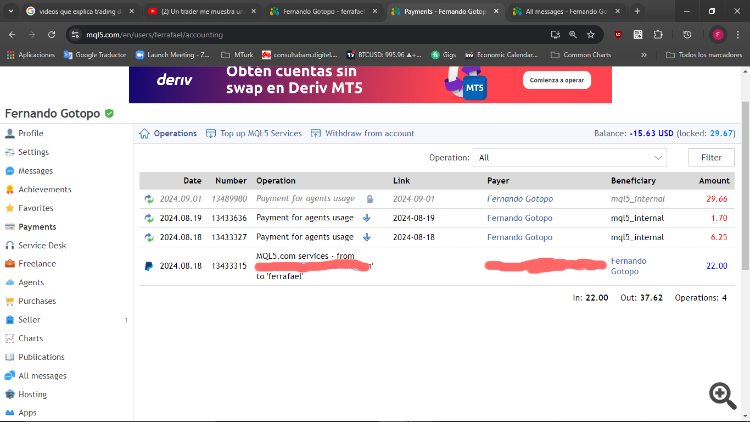Click operation number 13433315
Viewport: 750px width, 422px height.
coord(229,266)
